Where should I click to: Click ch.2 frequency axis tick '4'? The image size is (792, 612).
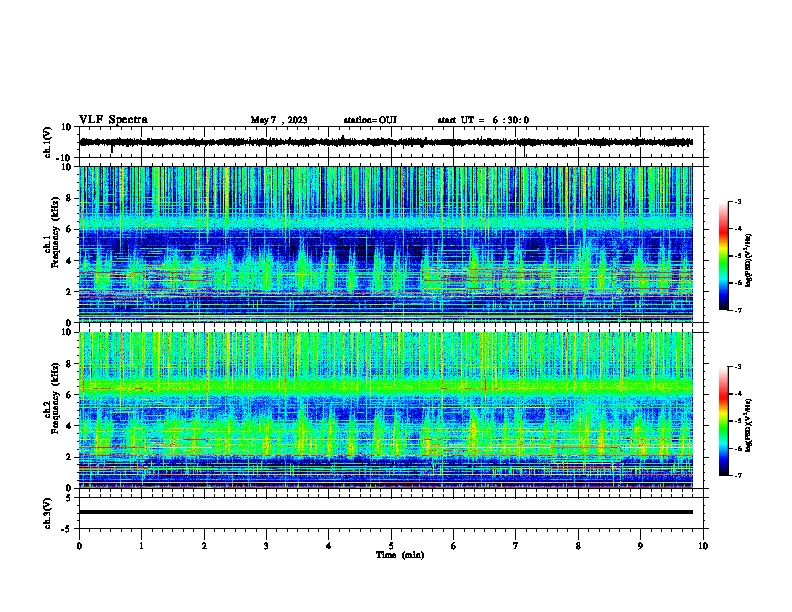[69, 426]
